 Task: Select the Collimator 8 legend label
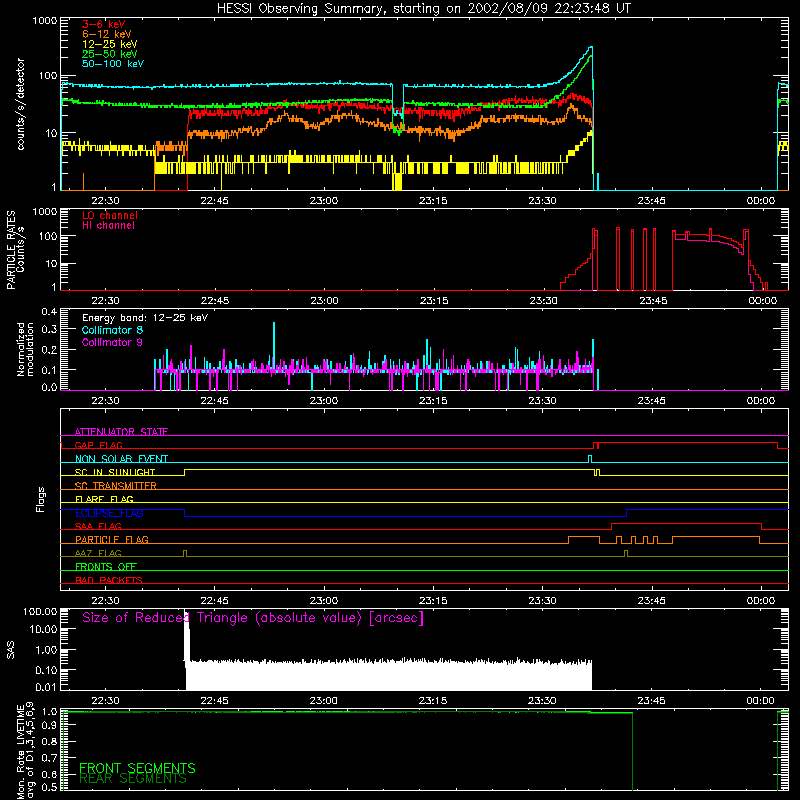112,330
